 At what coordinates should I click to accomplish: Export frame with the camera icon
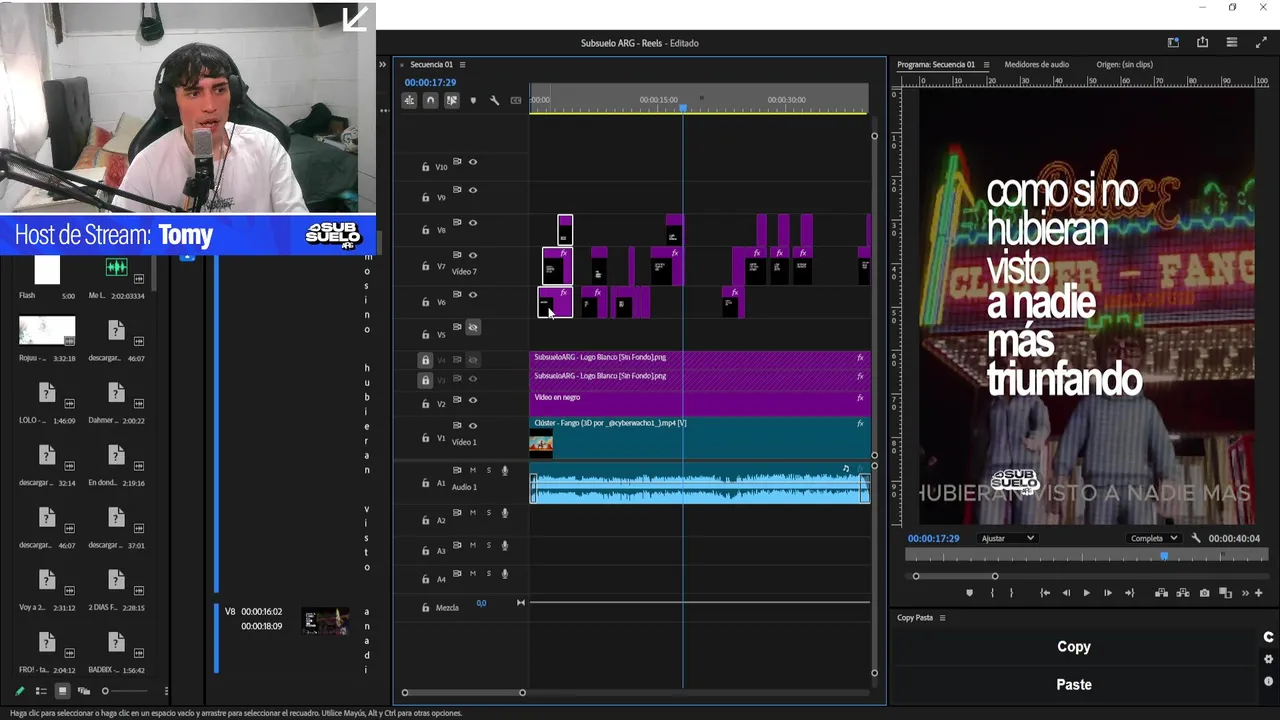pyautogui.click(x=1204, y=593)
